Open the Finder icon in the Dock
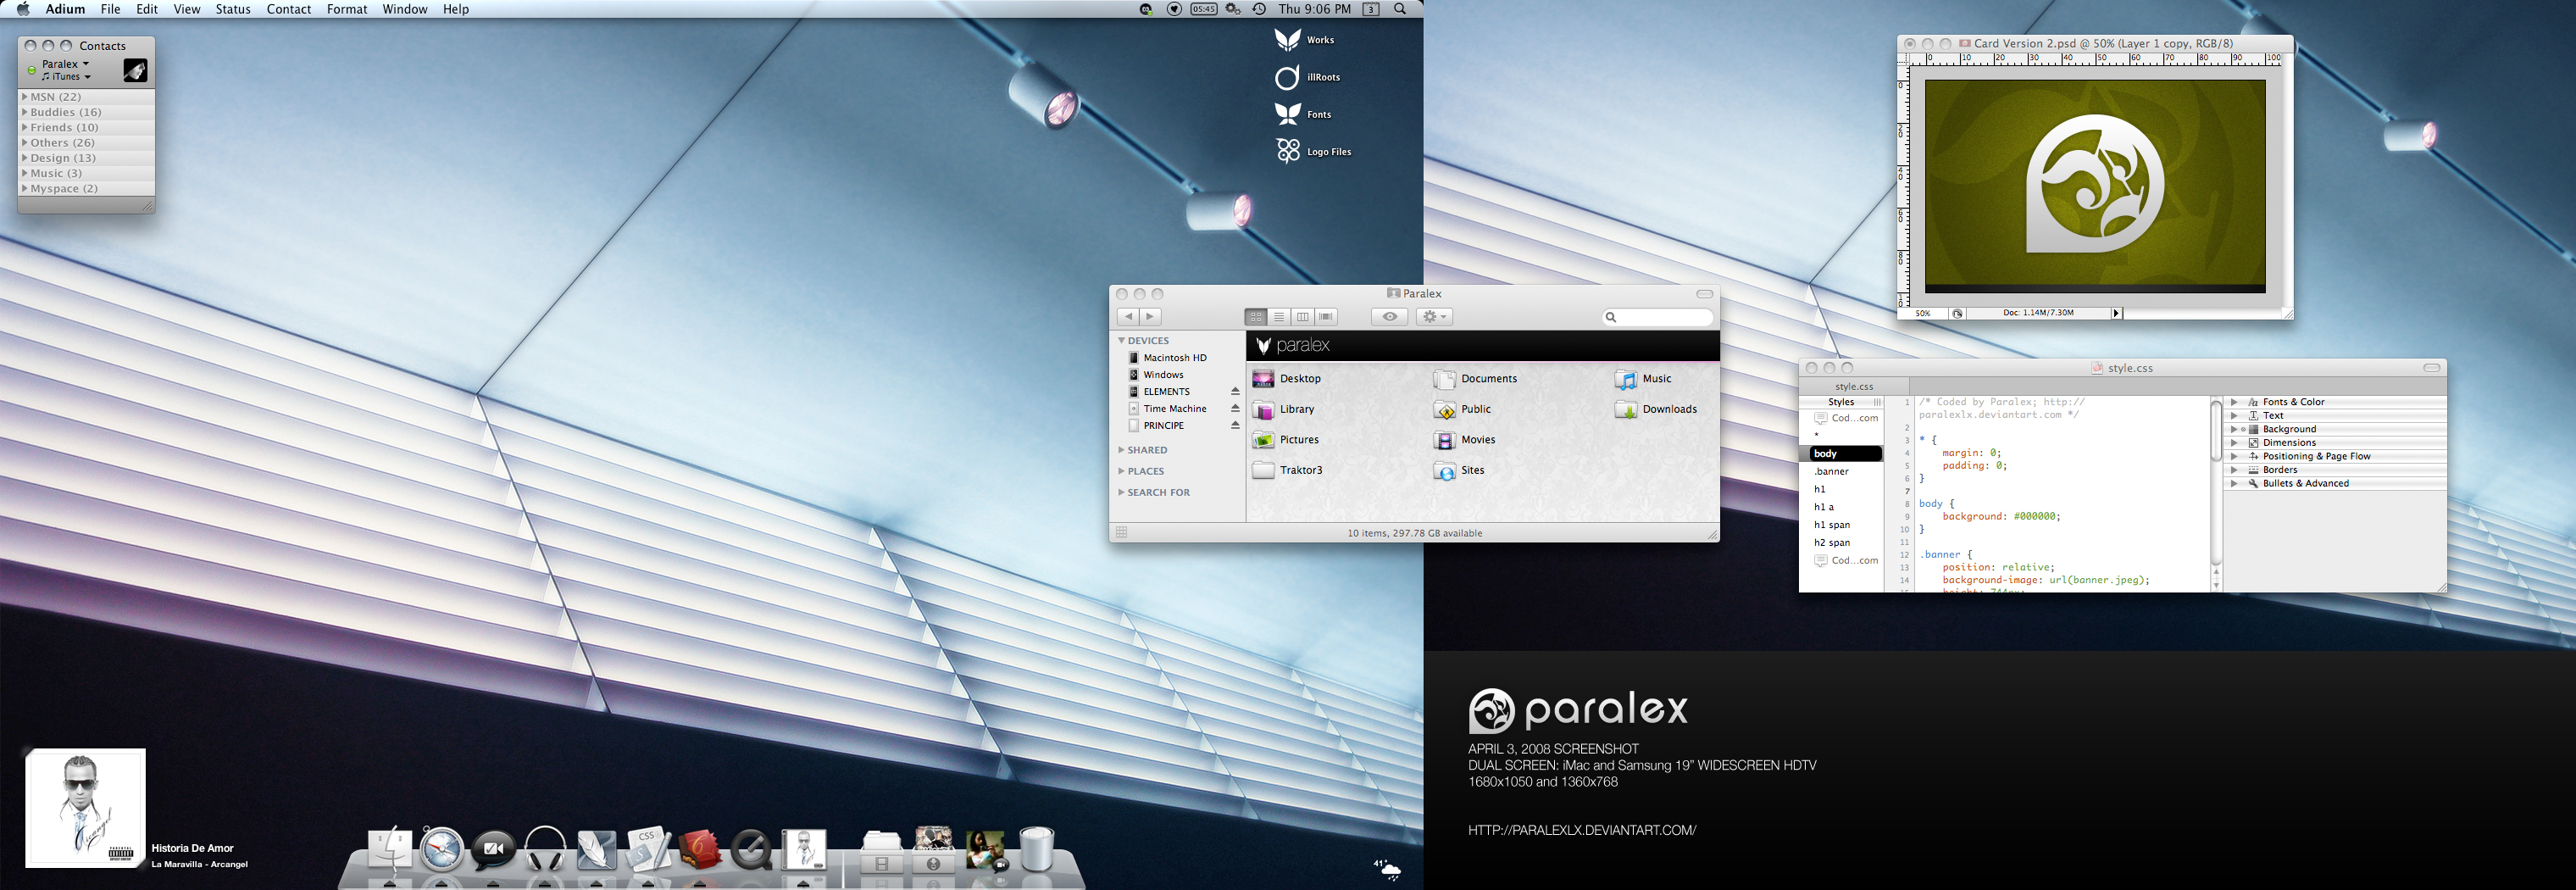Screen dimensions: 2576x890 pyautogui.click(x=390, y=851)
